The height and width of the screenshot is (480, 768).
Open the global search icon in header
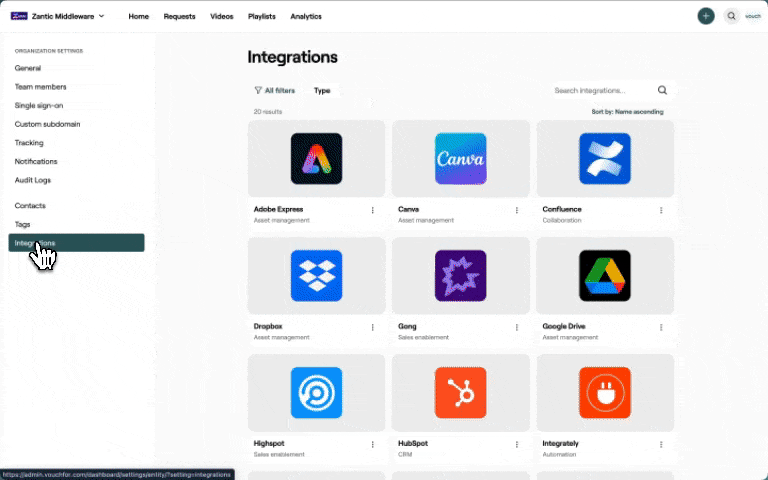pyautogui.click(x=731, y=16)
